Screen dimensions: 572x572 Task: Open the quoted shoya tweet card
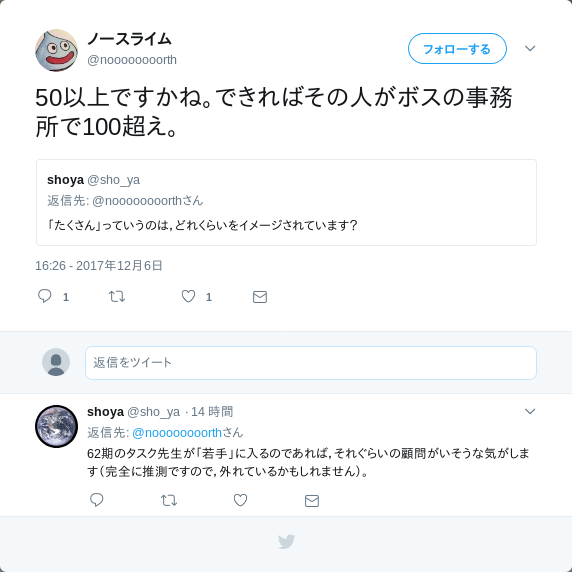point(286,202)
